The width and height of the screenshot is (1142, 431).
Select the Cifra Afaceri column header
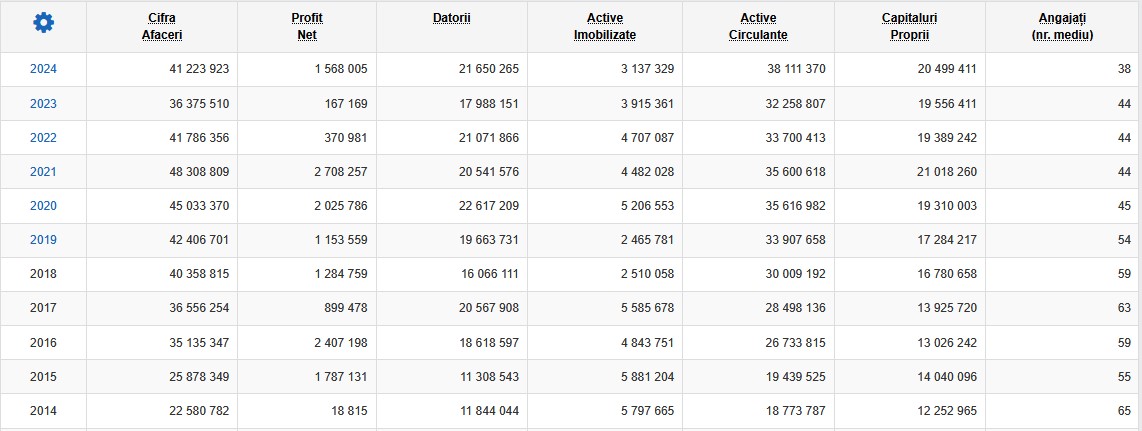tap(162, 26)
